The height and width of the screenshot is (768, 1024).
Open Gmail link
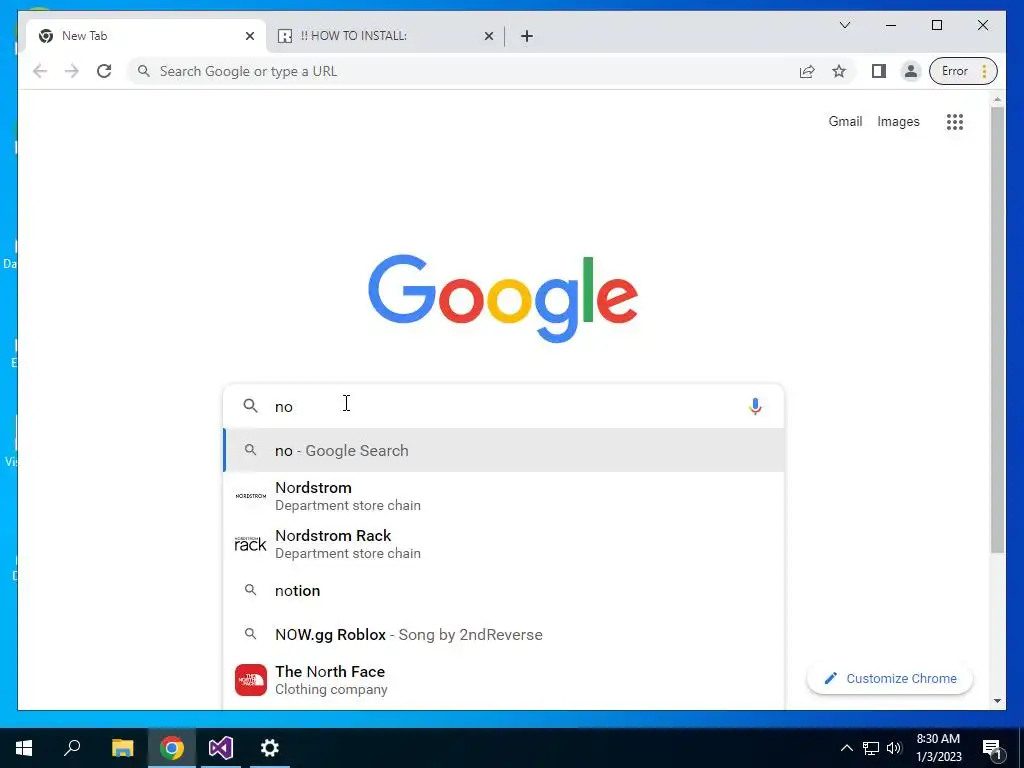pos(845,121)
